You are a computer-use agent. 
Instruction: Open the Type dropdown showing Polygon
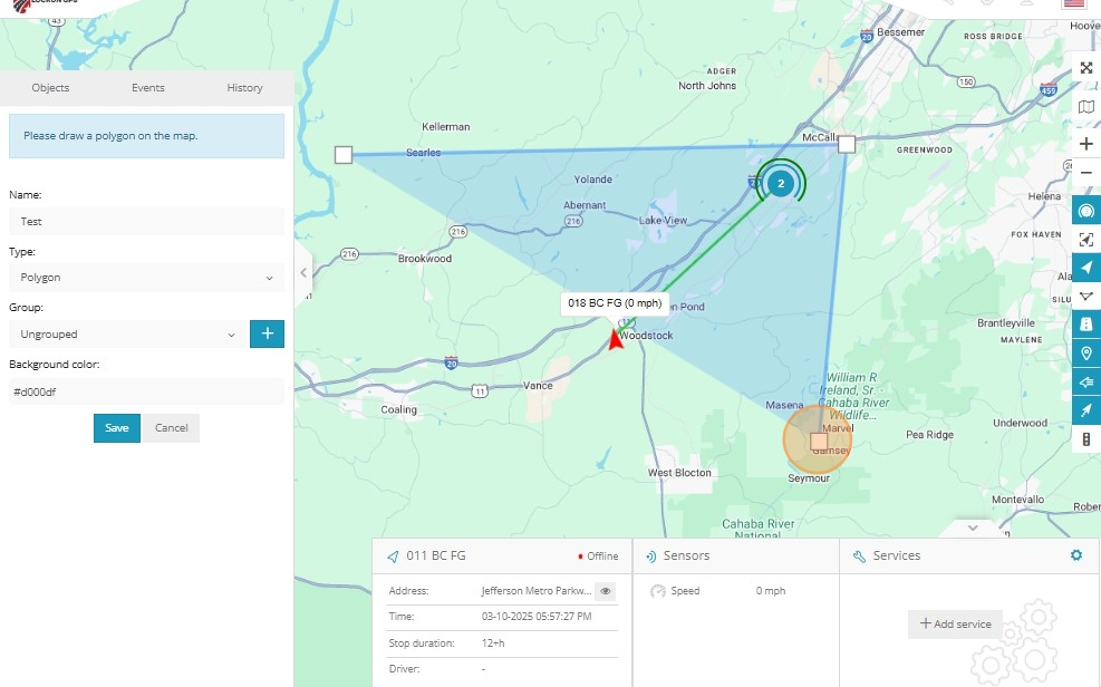147,277
